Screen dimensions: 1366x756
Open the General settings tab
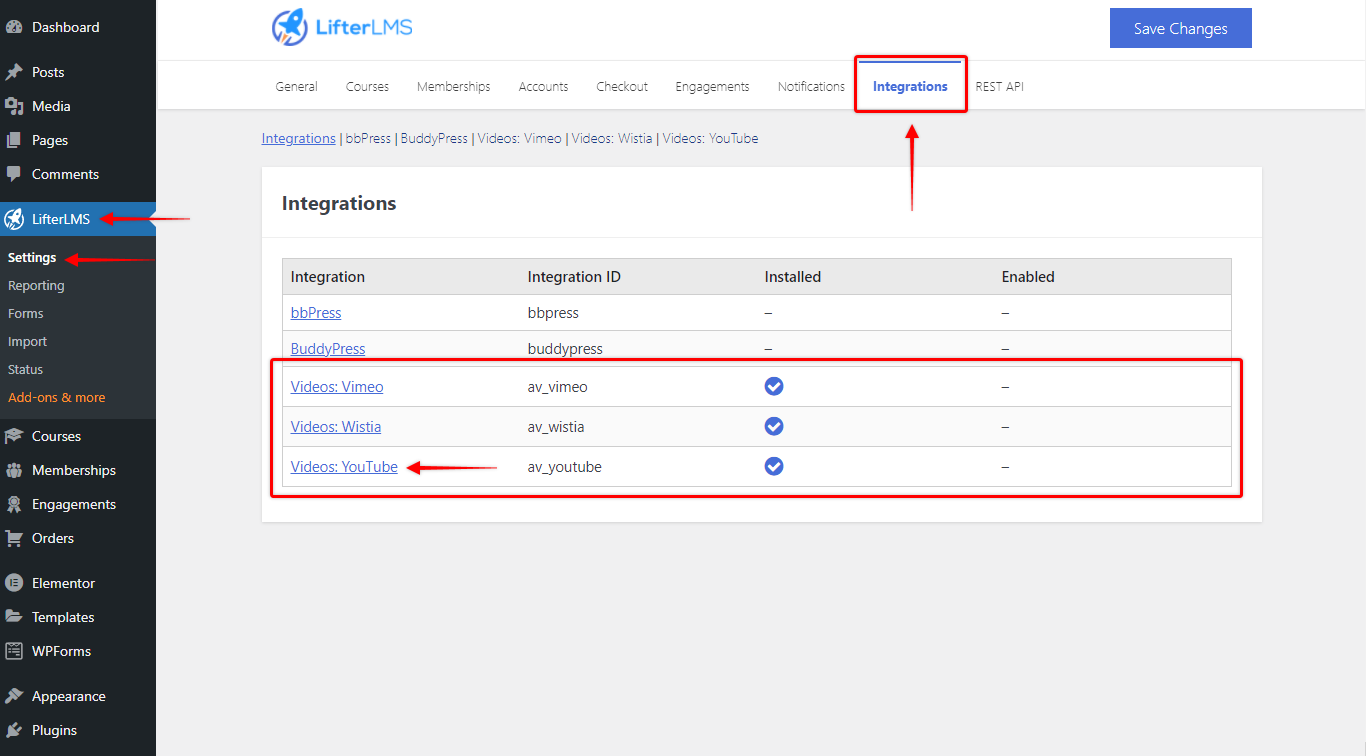[297, 87]
